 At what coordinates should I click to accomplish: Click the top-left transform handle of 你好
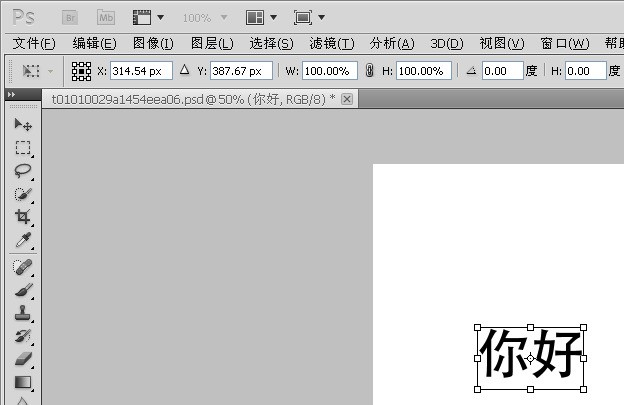(478, 327)
